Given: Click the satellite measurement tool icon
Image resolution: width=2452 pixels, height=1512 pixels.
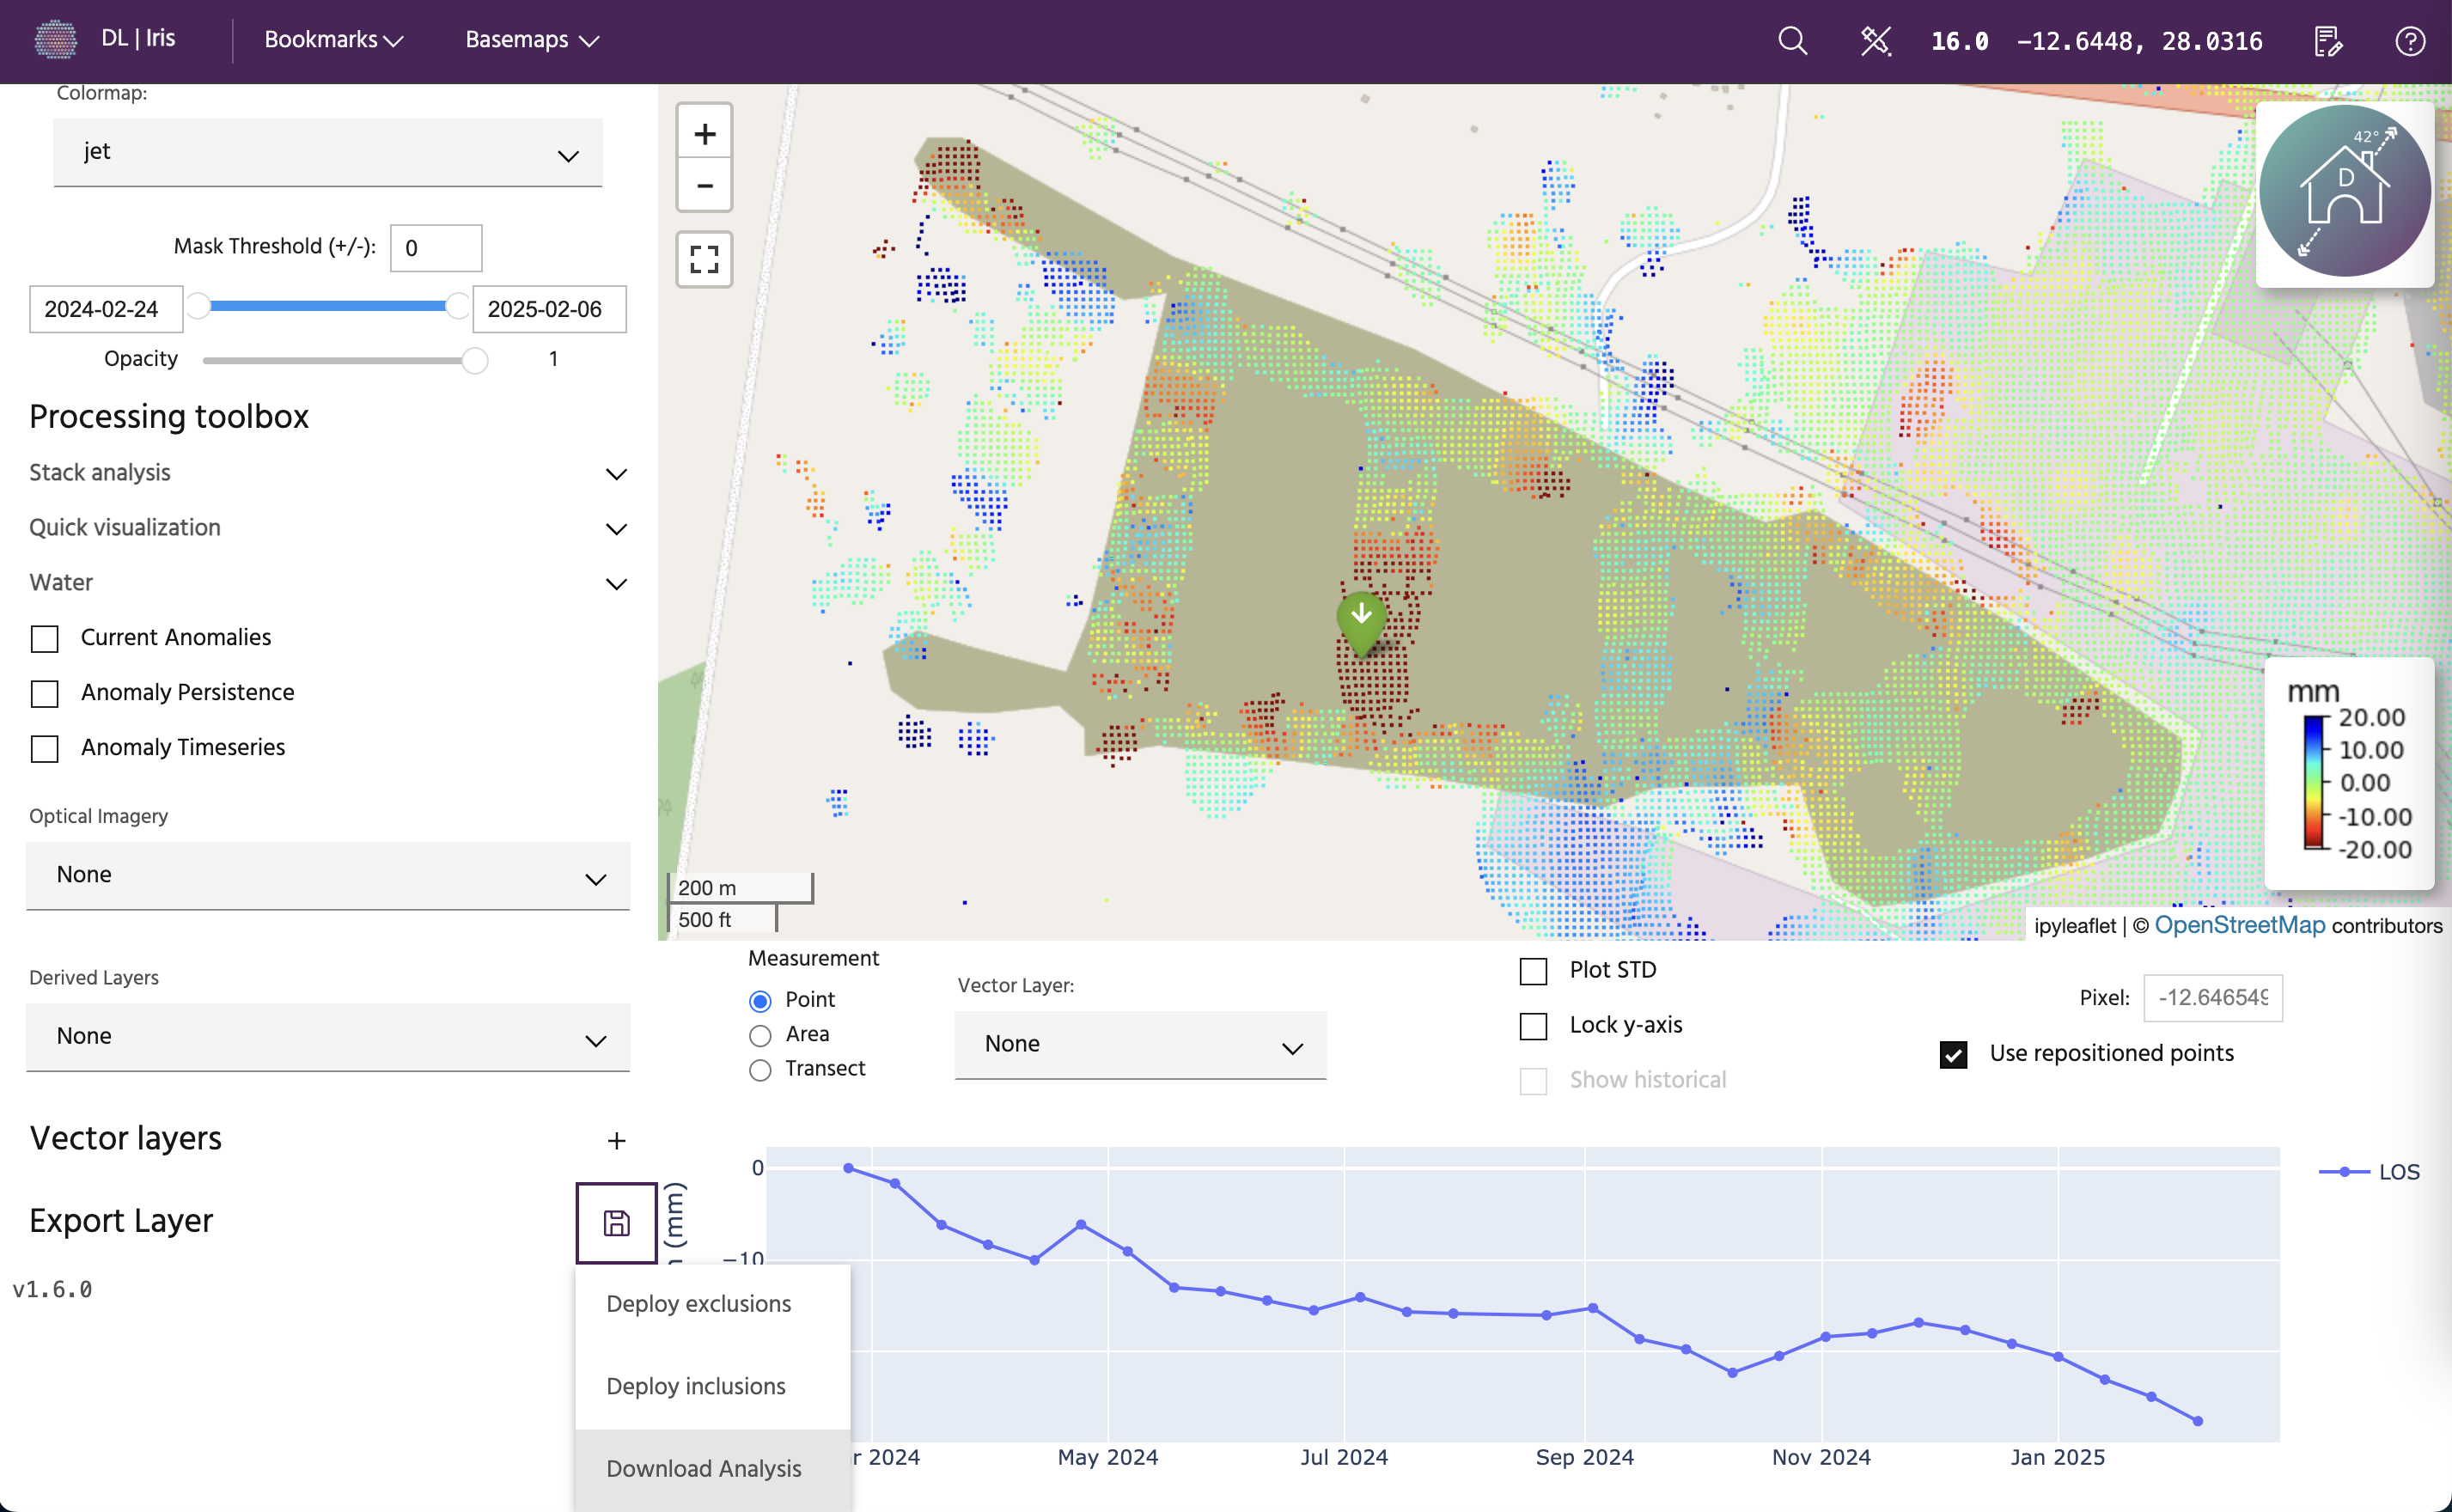Looking at the screenshot, I should click(x=1875, y=41).
